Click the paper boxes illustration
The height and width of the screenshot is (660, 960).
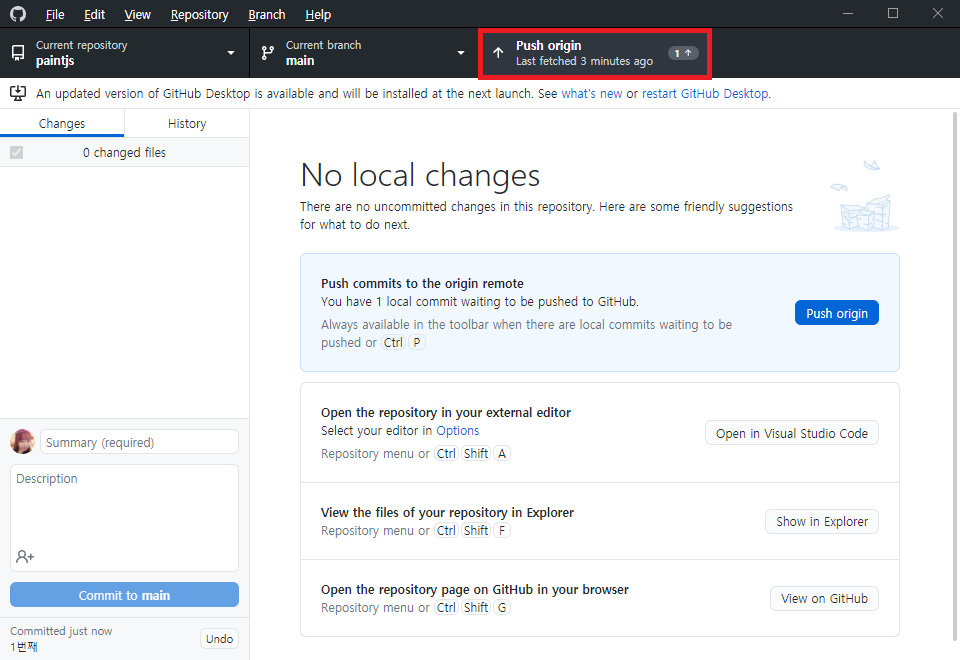coord(865,196)
